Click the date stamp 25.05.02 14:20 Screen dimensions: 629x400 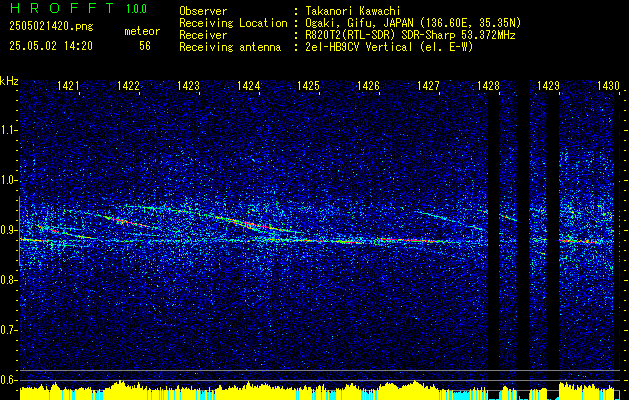click(51, 46)
